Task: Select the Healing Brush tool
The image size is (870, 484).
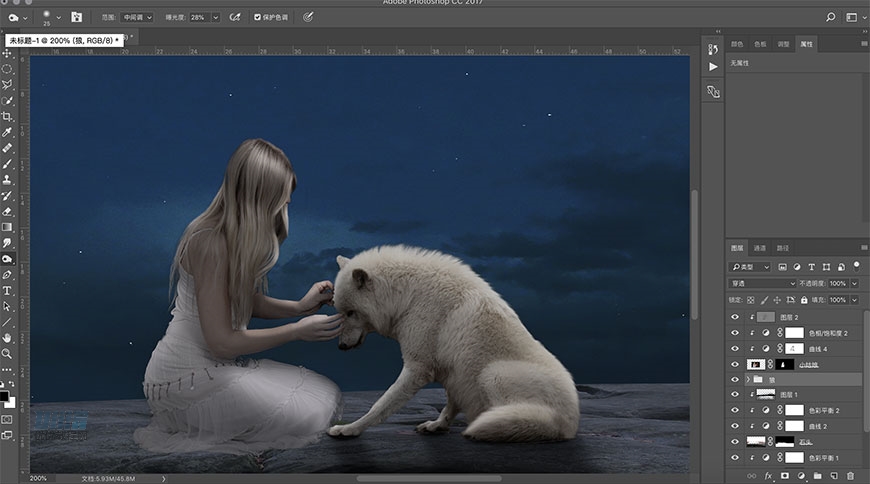Action: tap(7, 148)
